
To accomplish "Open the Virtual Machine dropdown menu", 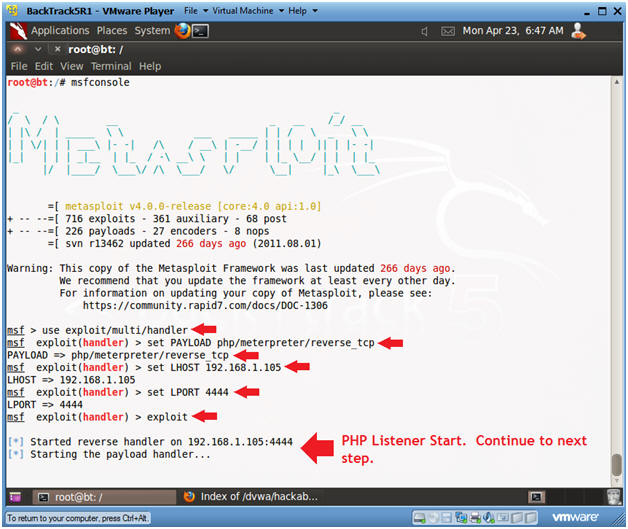I will tap(248, 11).
